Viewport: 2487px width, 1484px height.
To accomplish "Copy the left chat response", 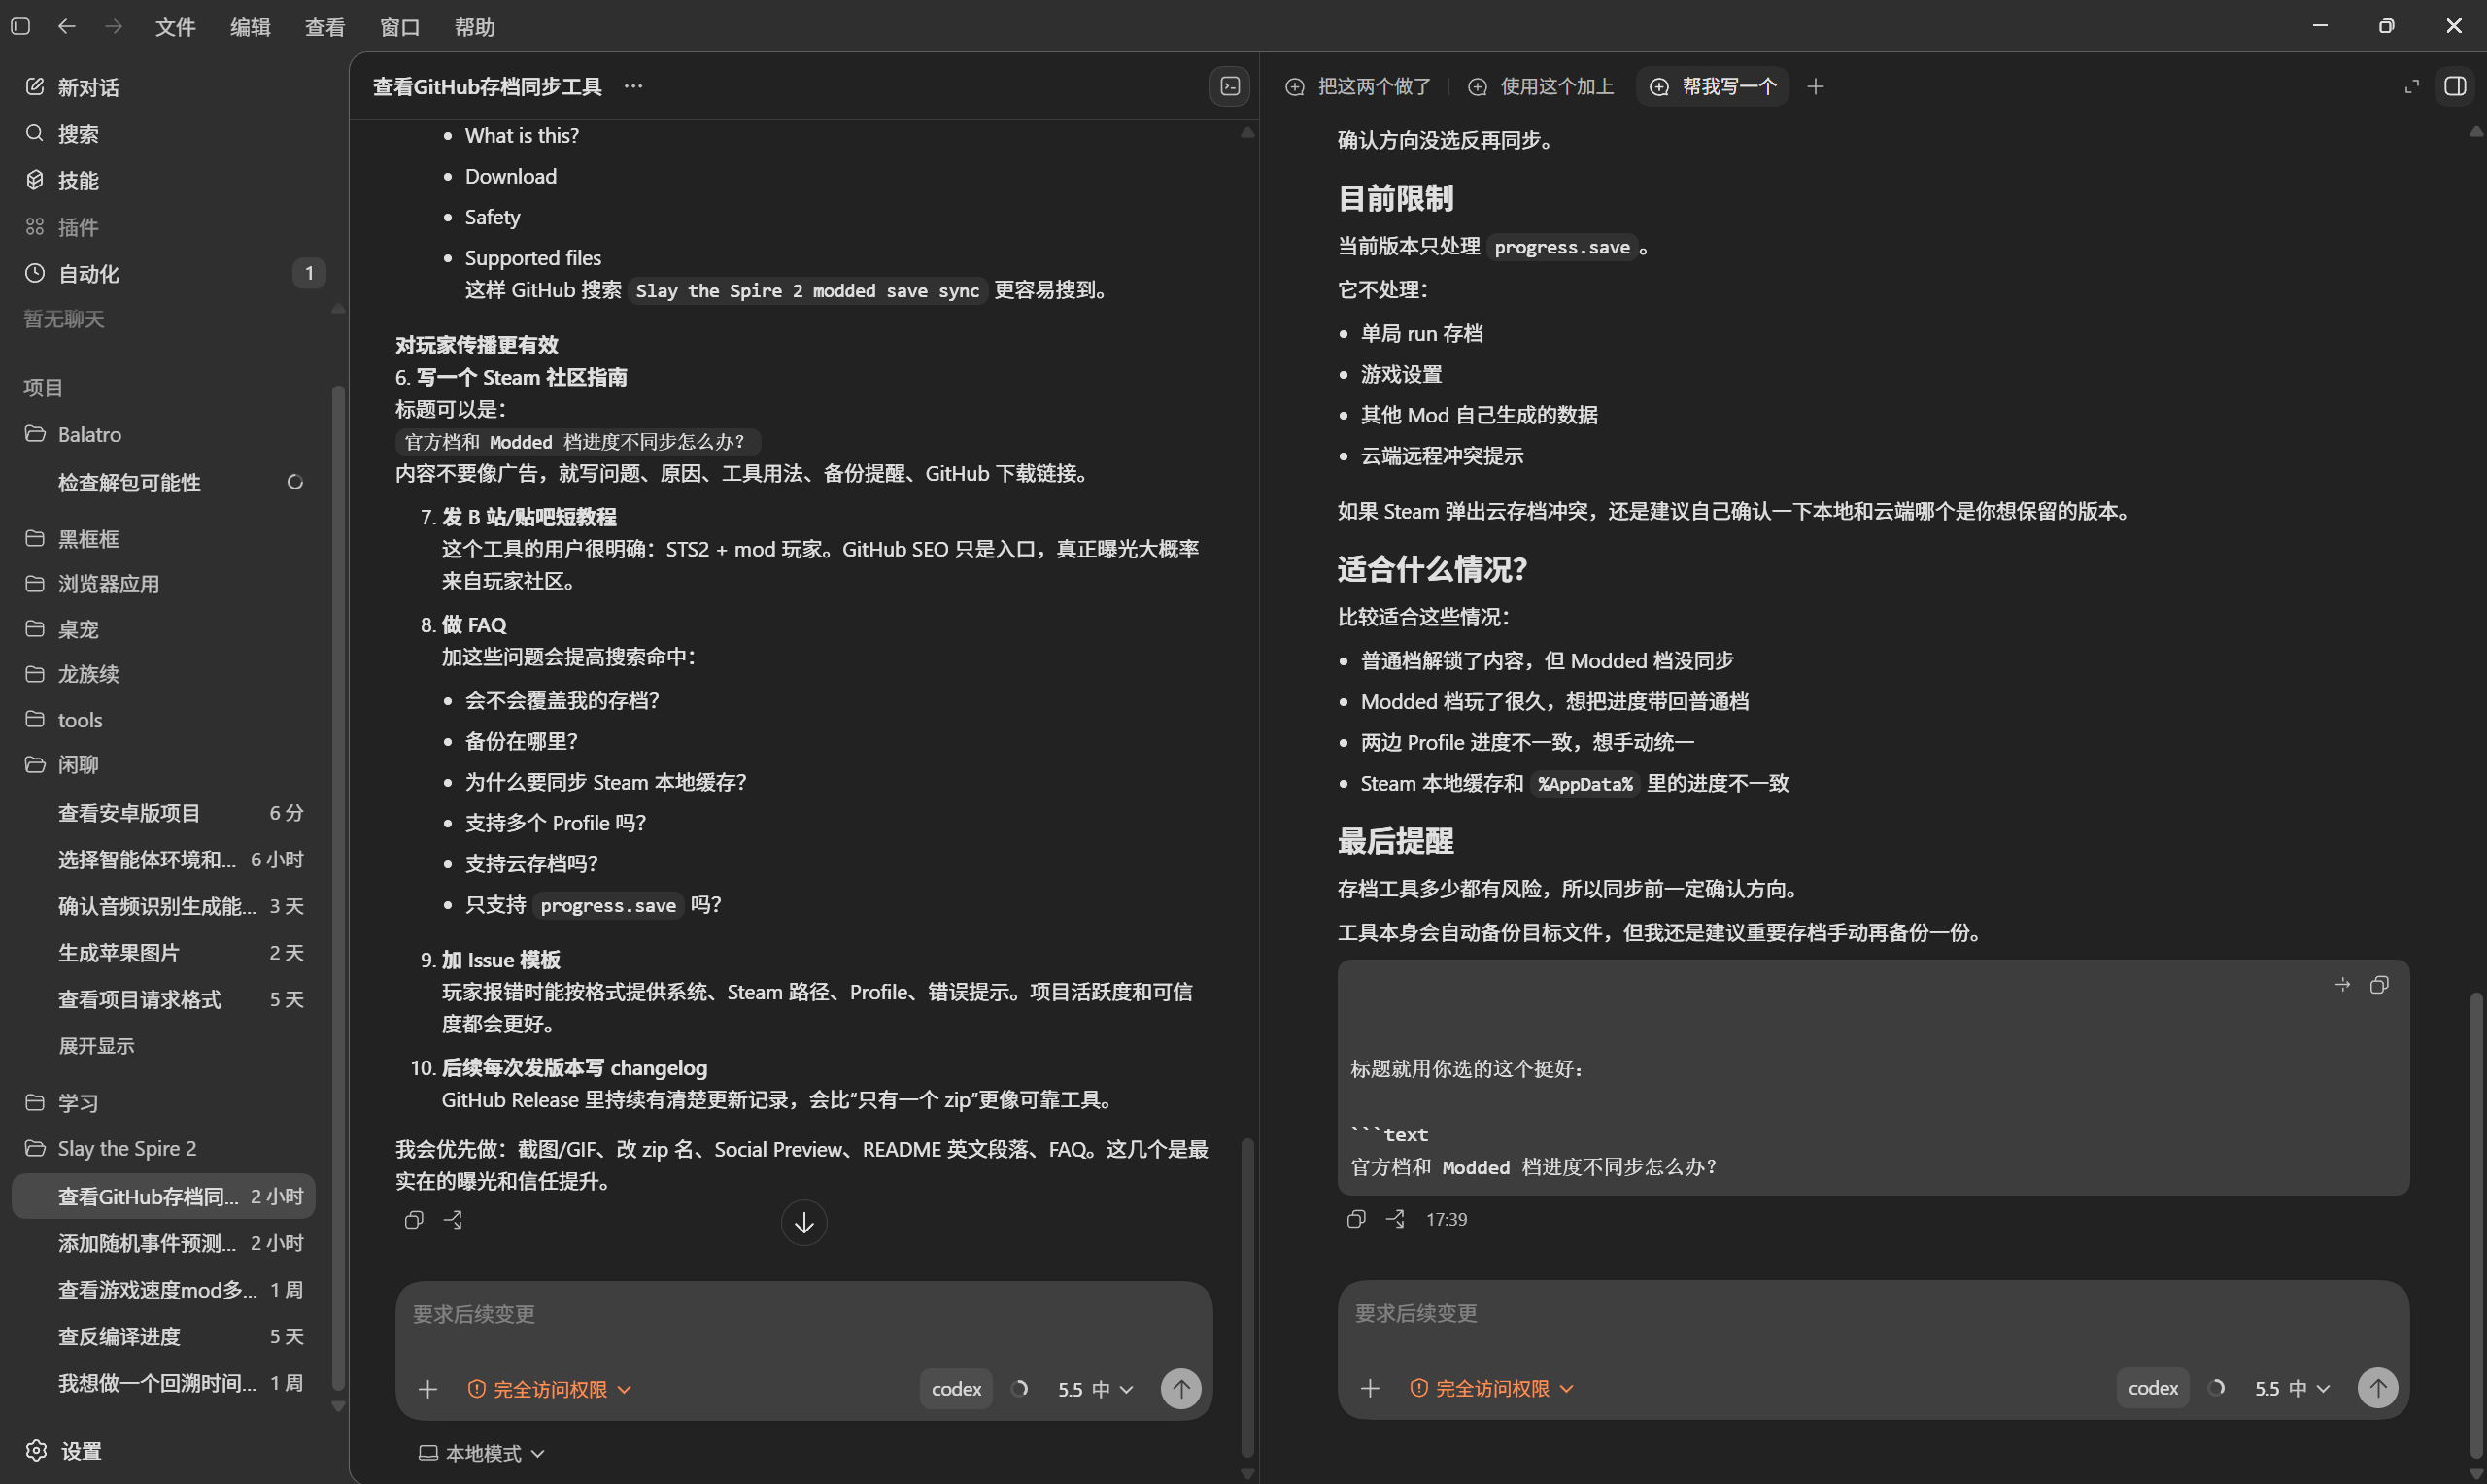I will pos(413,1220).
